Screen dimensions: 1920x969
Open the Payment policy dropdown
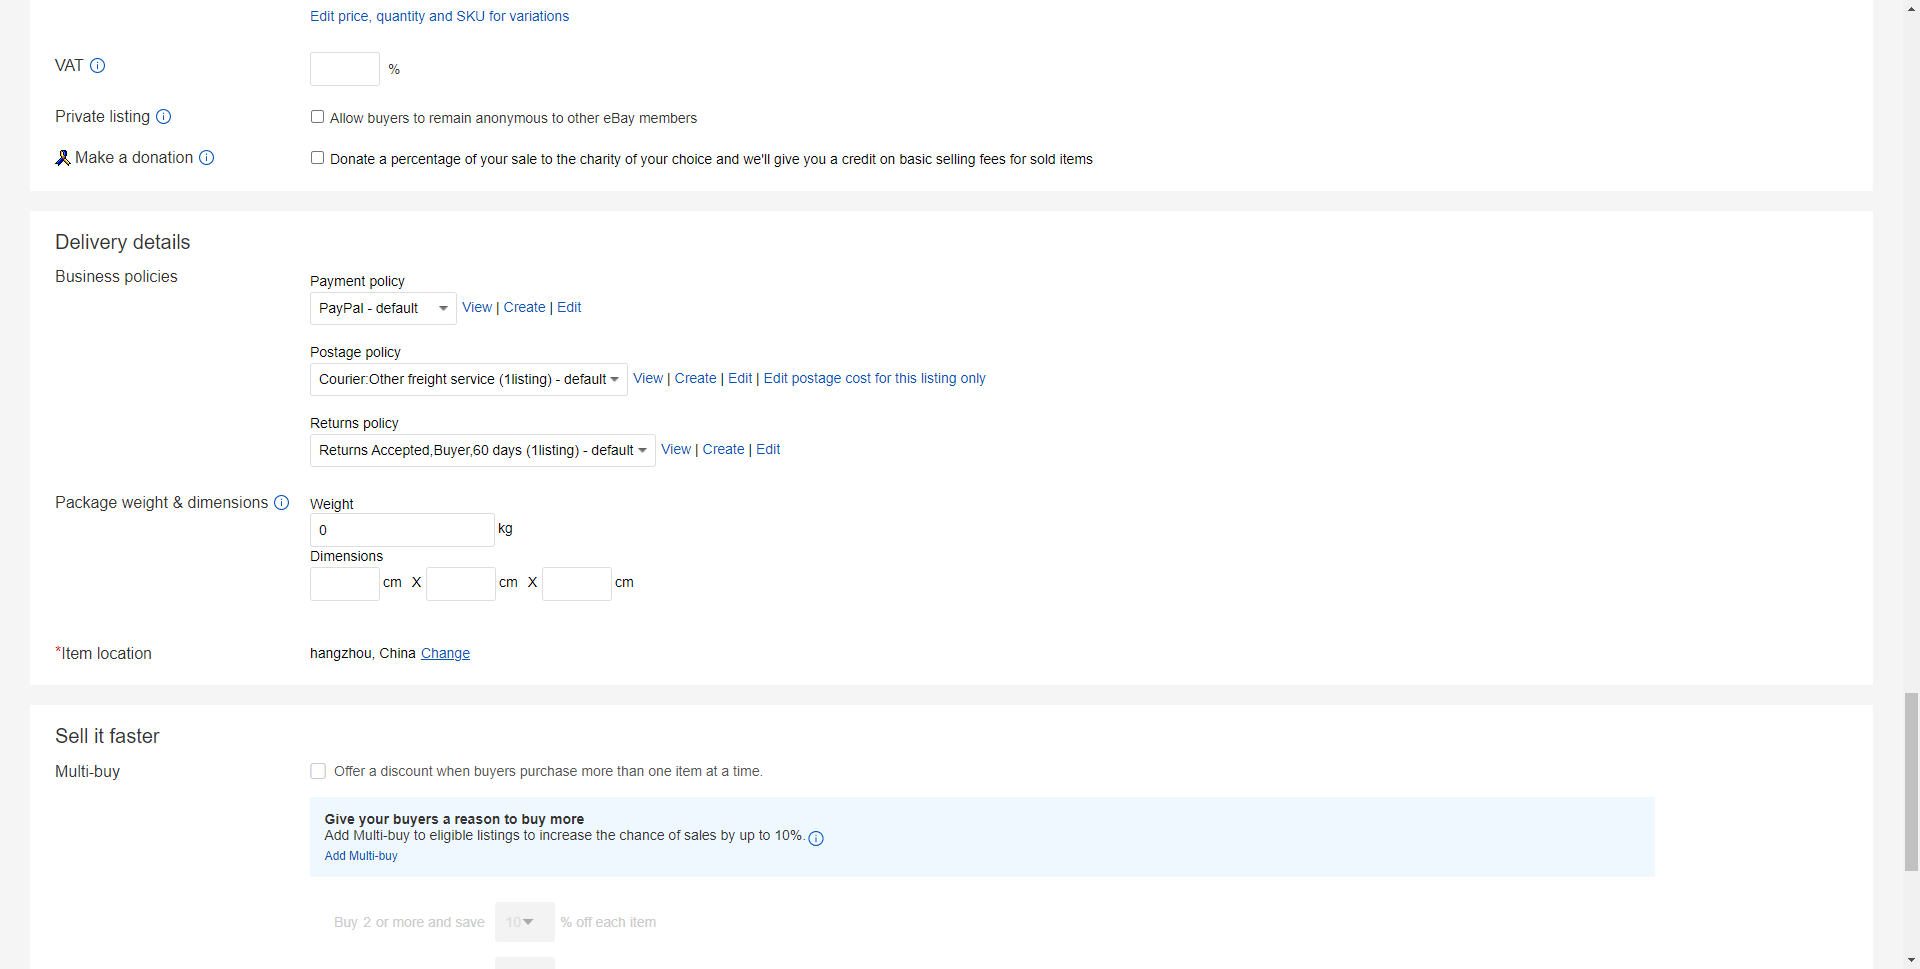[x=383, y=308]
